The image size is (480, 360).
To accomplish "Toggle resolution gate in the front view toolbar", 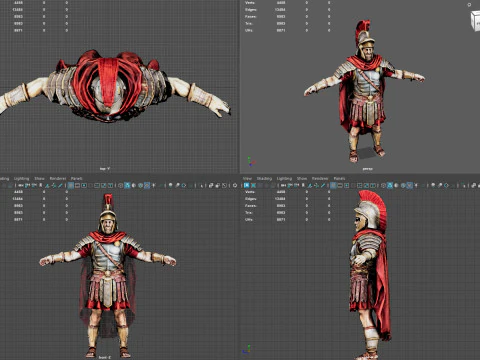I will tap(84, 185).
